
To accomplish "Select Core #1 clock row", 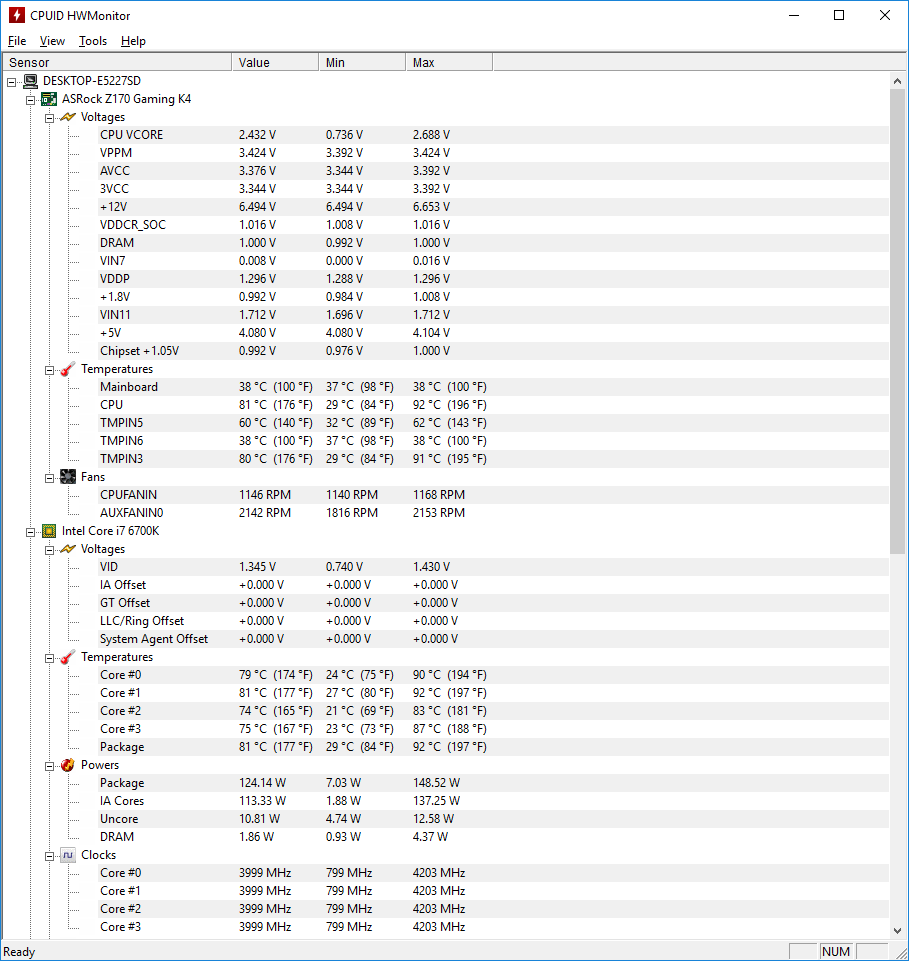I will (x=493, y=891).
